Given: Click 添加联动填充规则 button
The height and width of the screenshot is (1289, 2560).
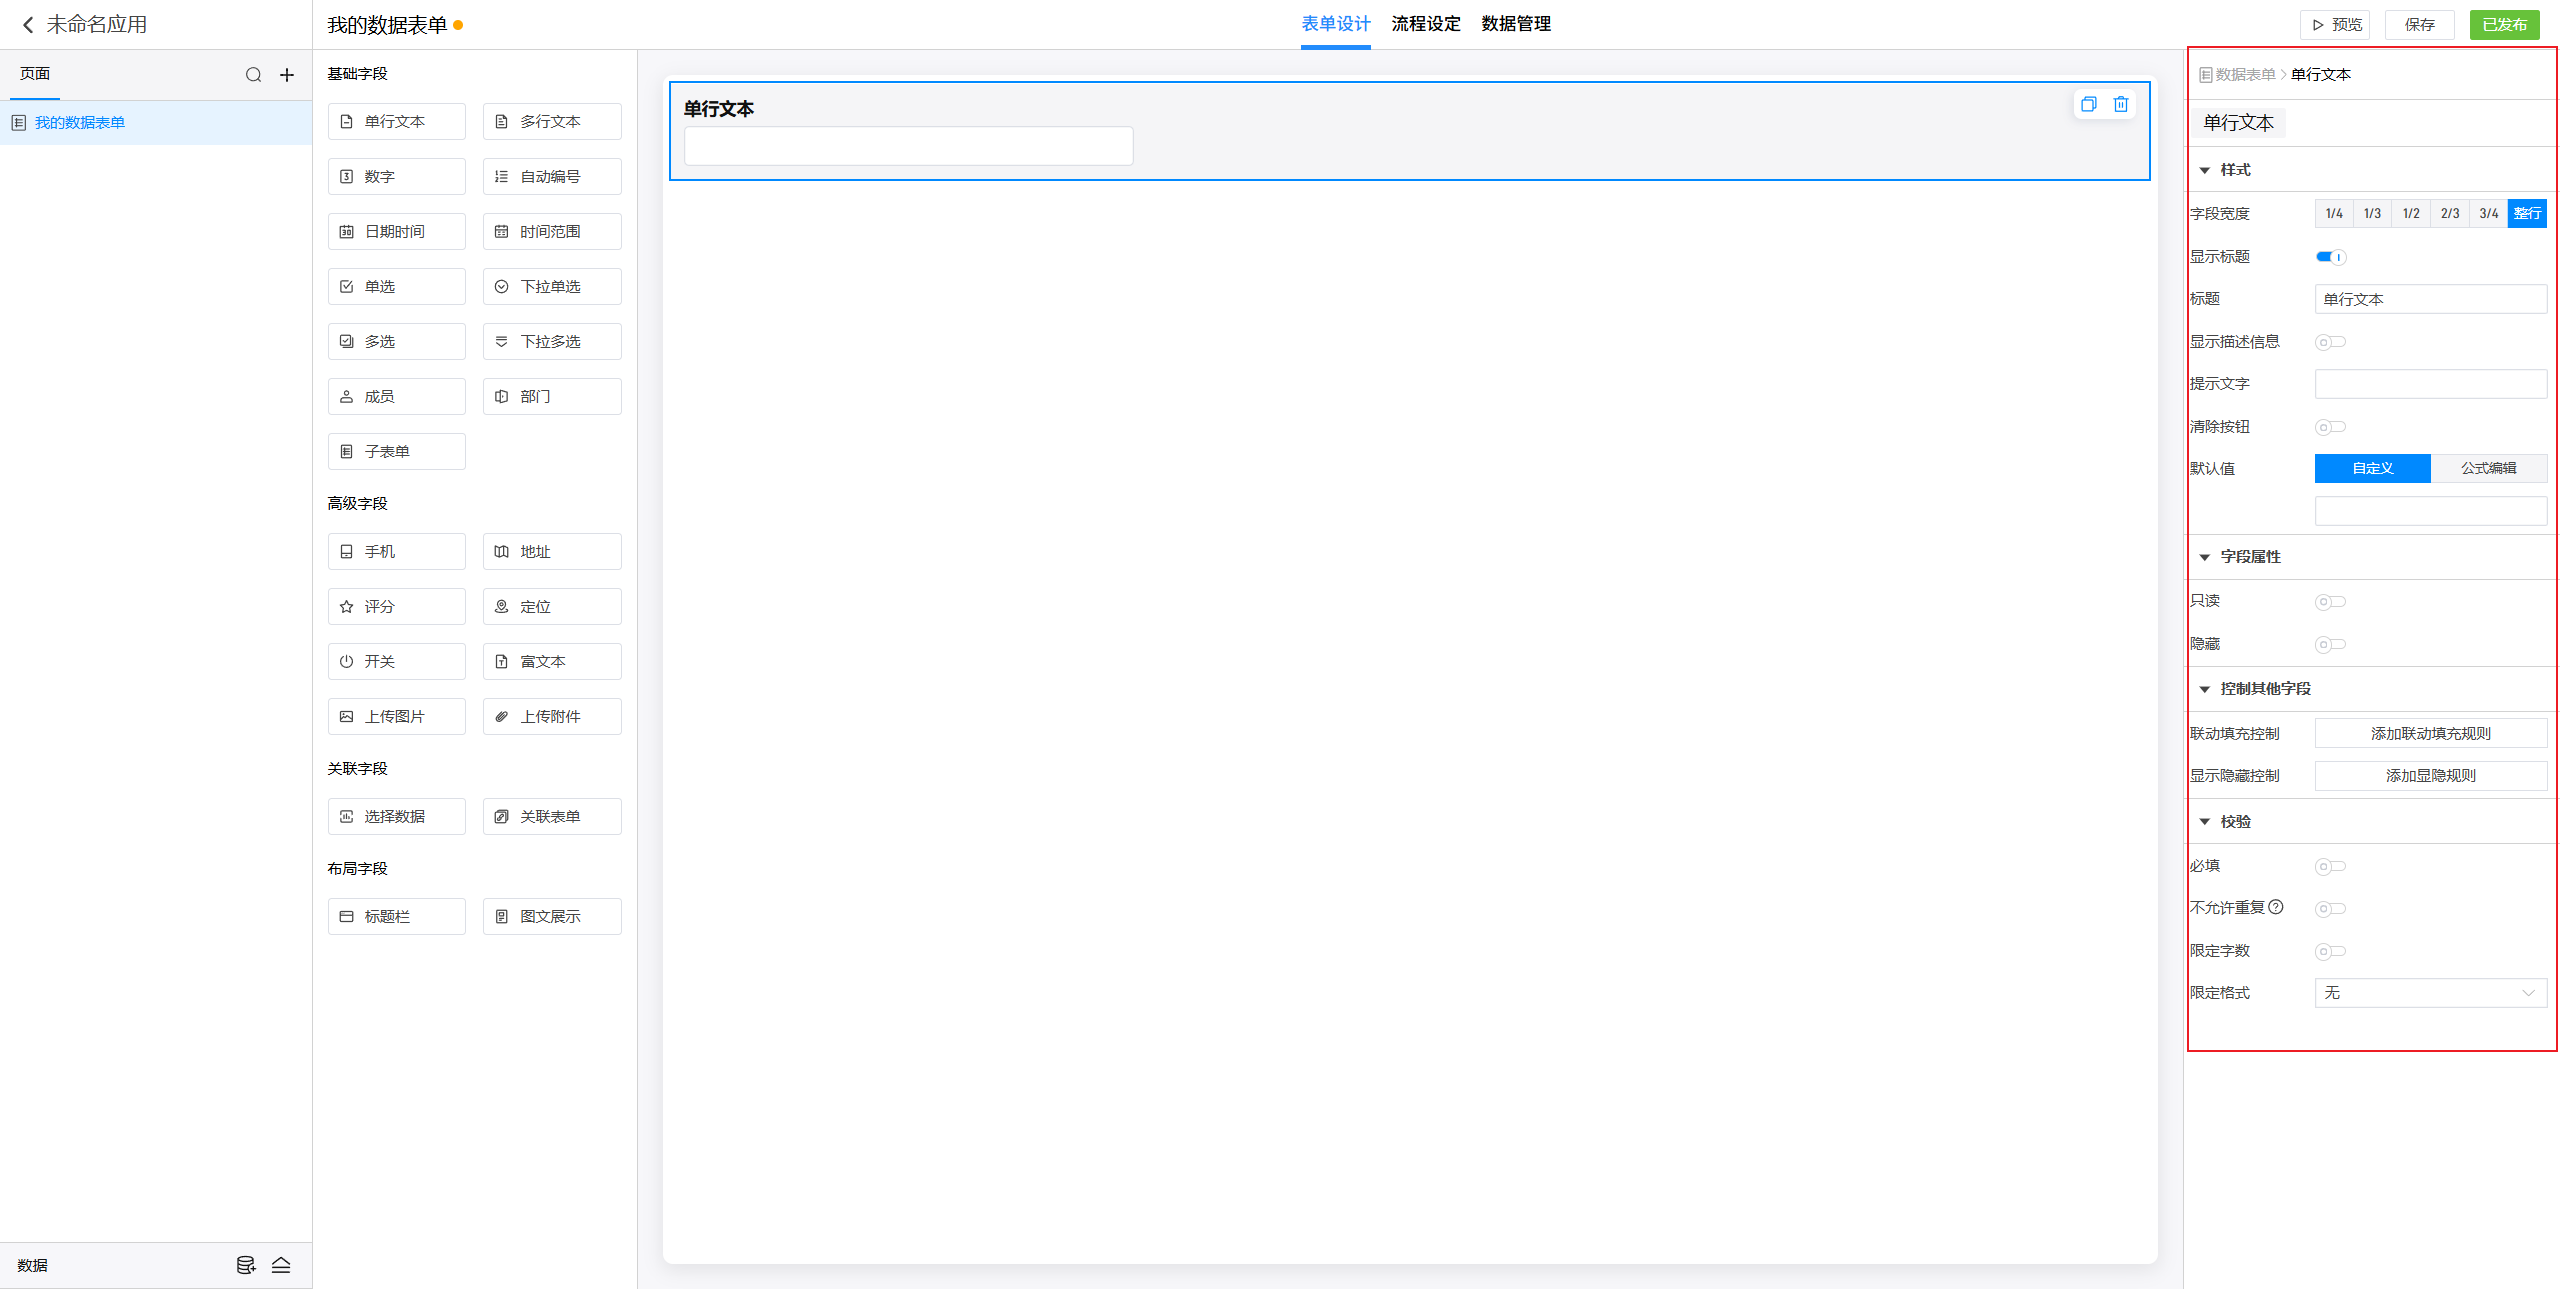Looking at the screenshot, I should pyautogui.click(x=2430, y=733).
